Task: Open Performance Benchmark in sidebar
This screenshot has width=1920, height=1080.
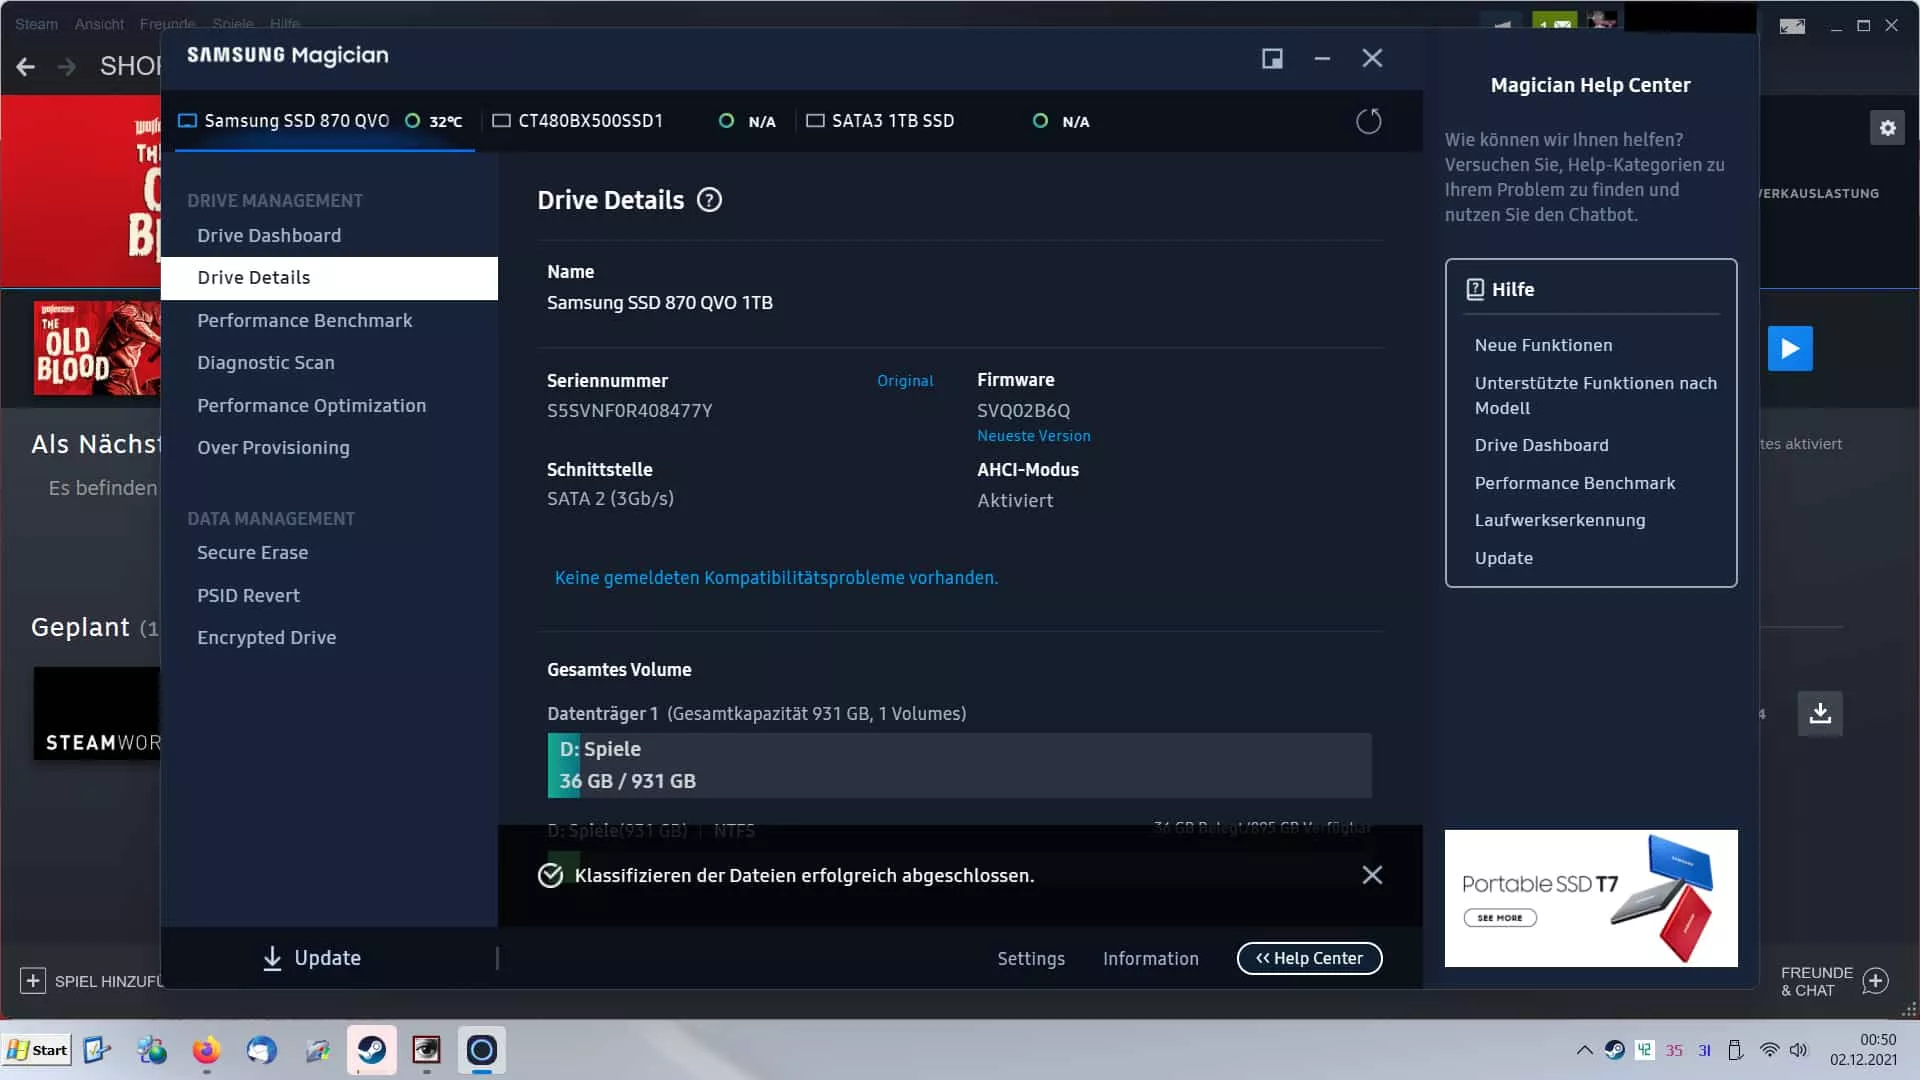Action: click(304, 320)
